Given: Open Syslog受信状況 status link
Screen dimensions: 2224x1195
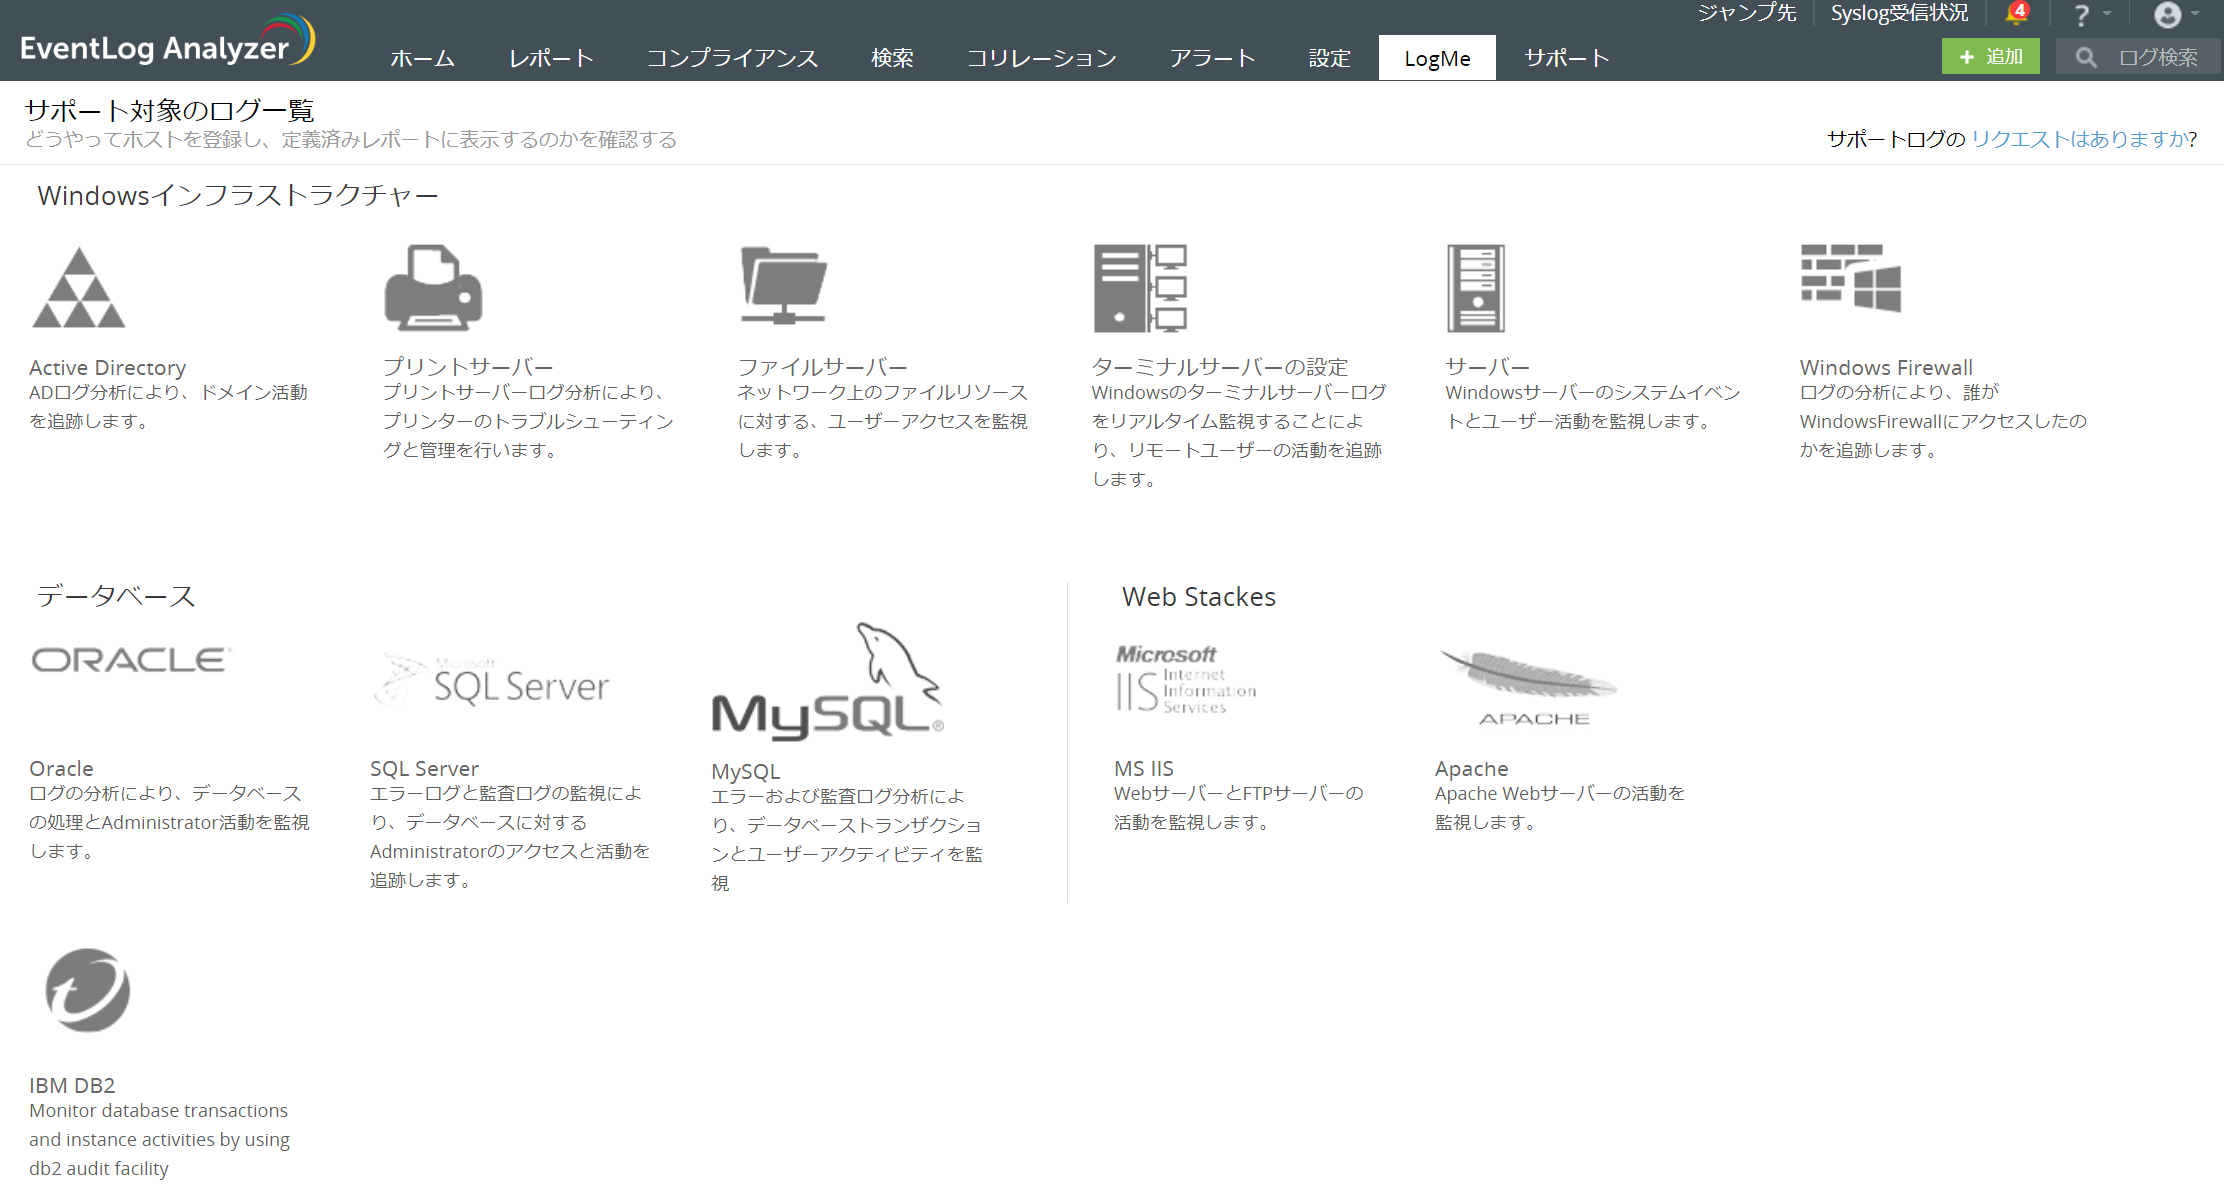Looking at the screenshot, I should point(1899,13).
